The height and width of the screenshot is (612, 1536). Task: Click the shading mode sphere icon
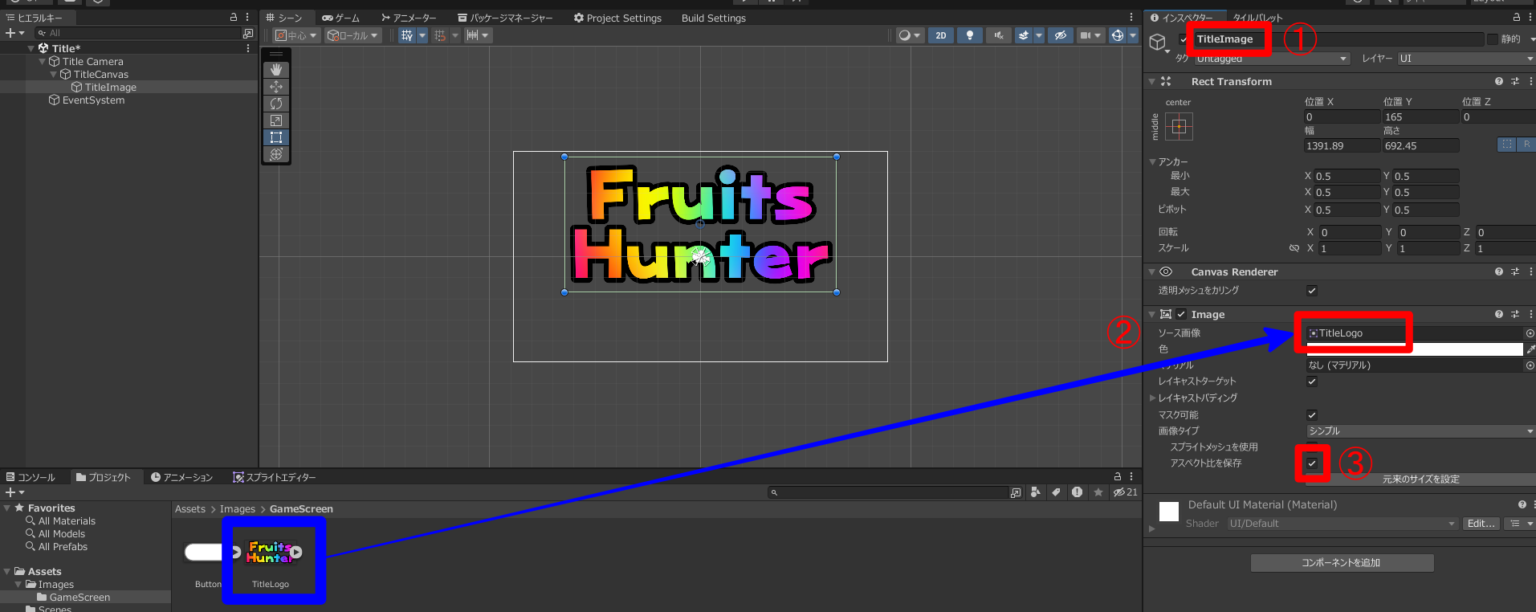point(905,35)
